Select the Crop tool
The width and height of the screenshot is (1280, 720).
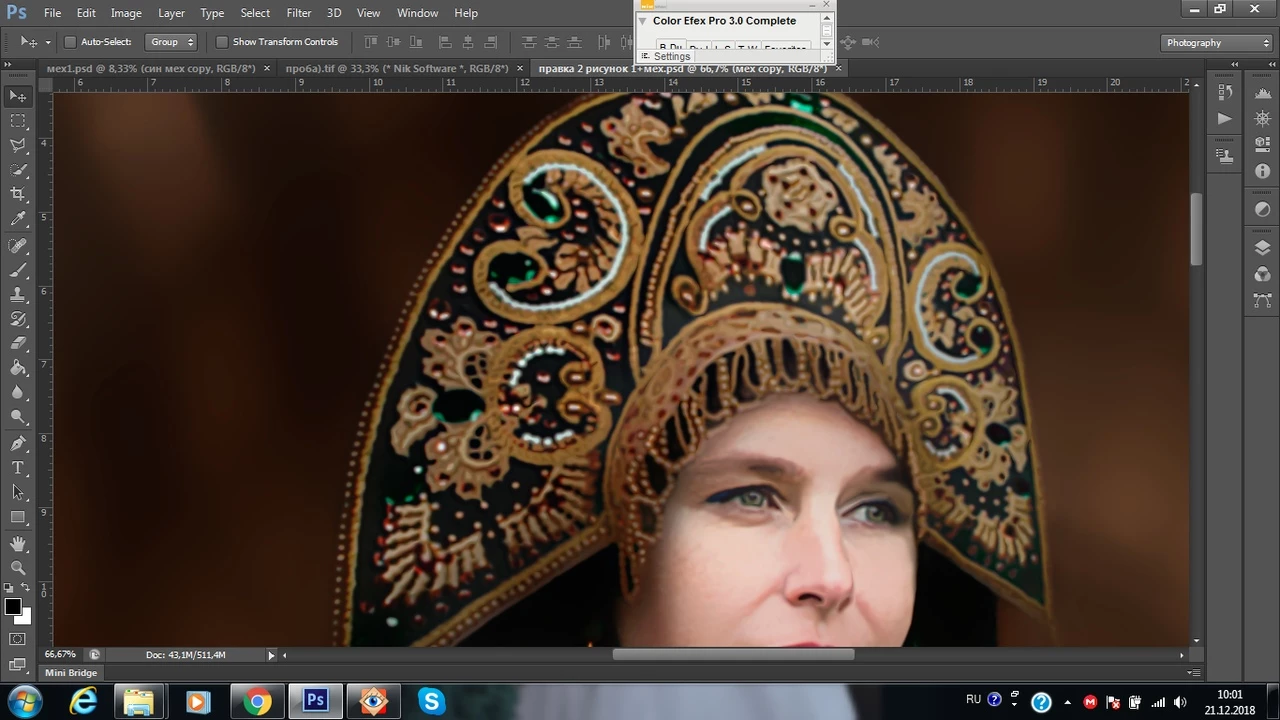click(x=18, y=194)
